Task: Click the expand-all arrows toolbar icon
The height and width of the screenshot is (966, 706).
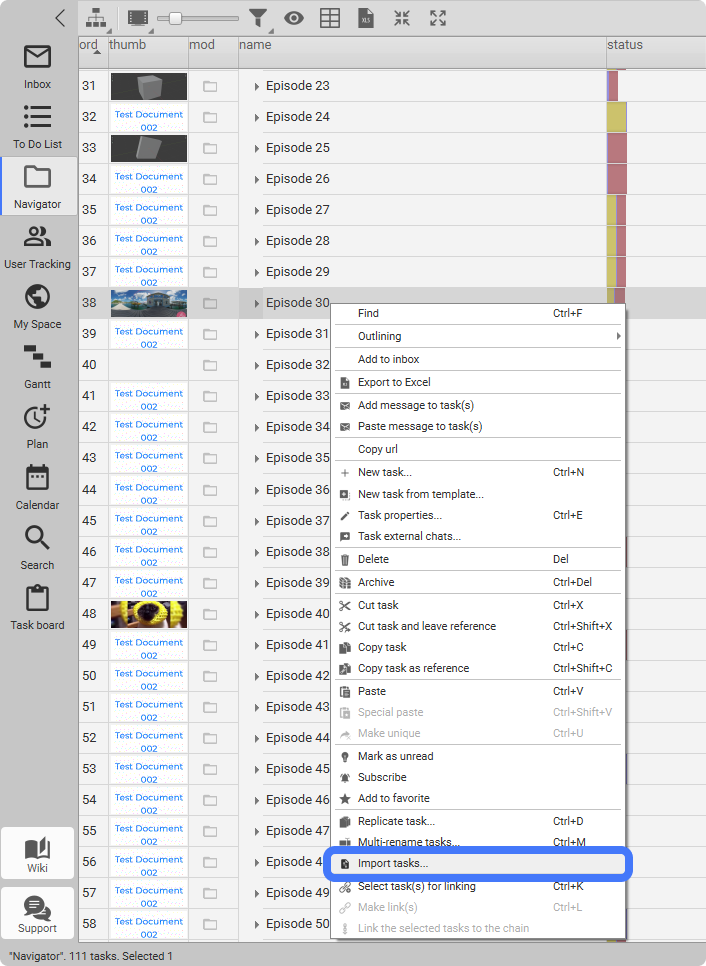Action: click(x=438, y=18)
